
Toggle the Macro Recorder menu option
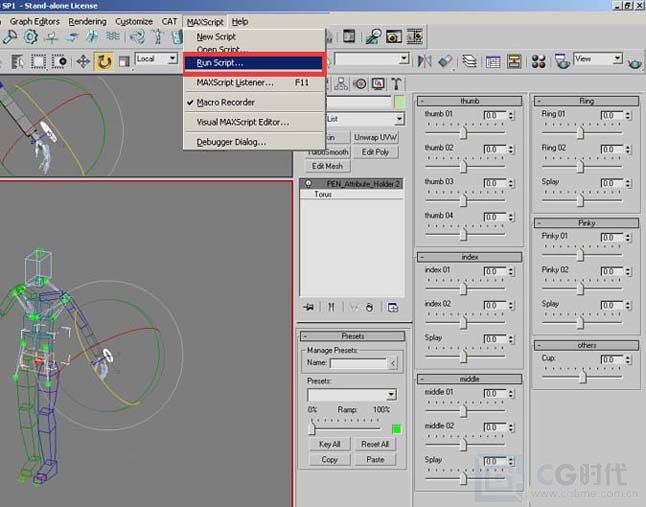[x=225, y=102]
